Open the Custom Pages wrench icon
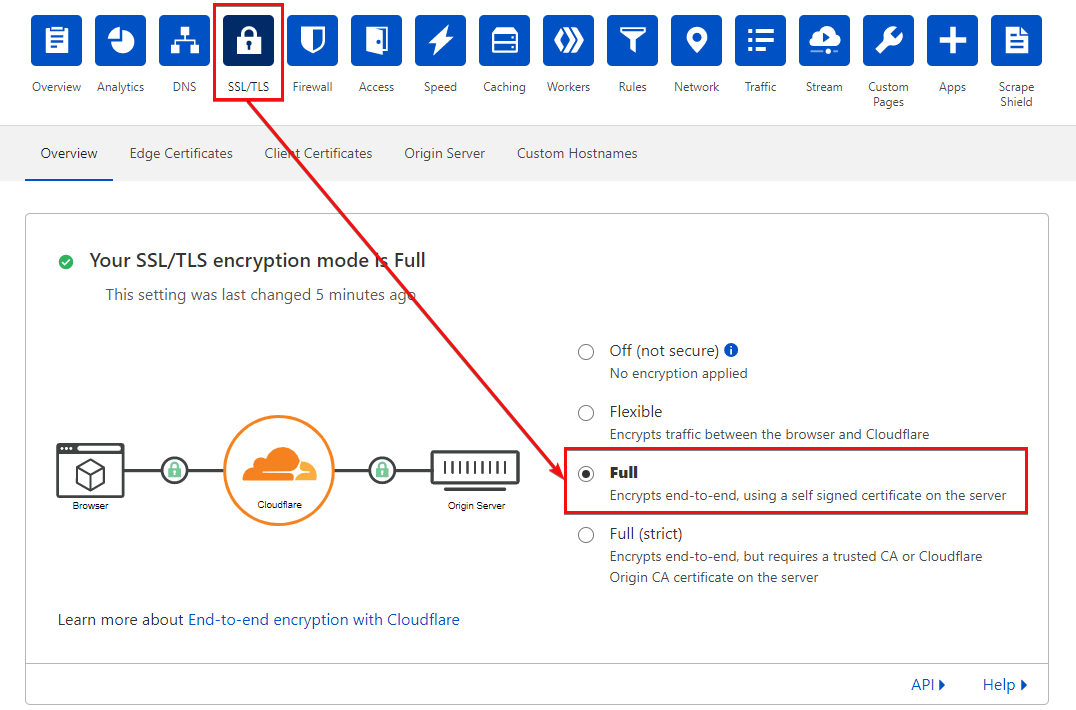Image resolution: width=1076 pixels, height=710 pixels. (888, 40)
